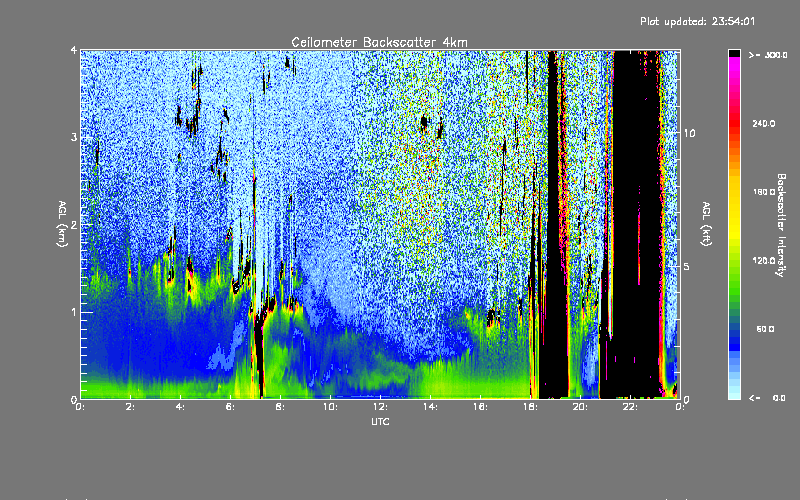
Task: Select the '16:' UTC hour tick label
Action: point(480,407)
